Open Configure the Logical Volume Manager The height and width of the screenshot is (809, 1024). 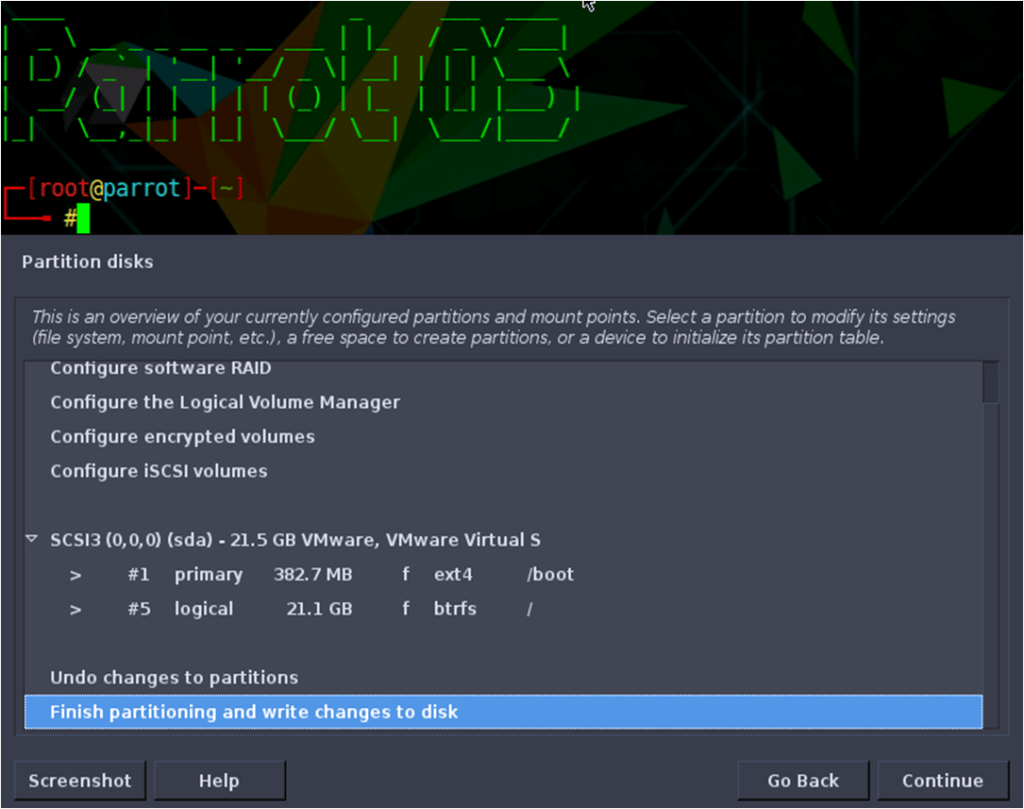pyautogui.click(x=504, y=402)
